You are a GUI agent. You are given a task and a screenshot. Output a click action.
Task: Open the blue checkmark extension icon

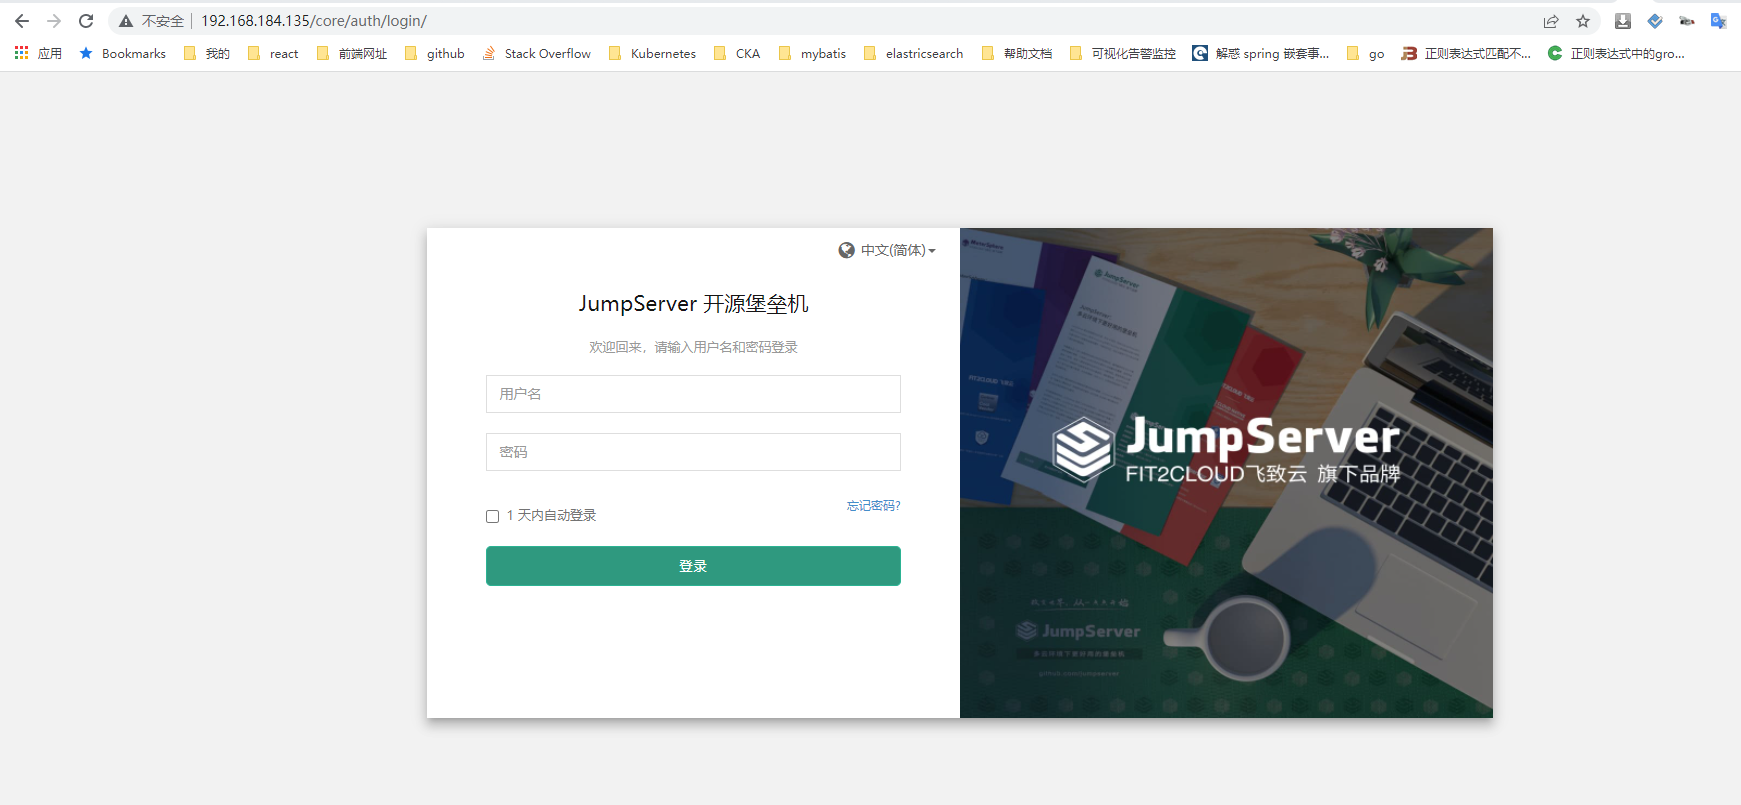coord(1655,21)
